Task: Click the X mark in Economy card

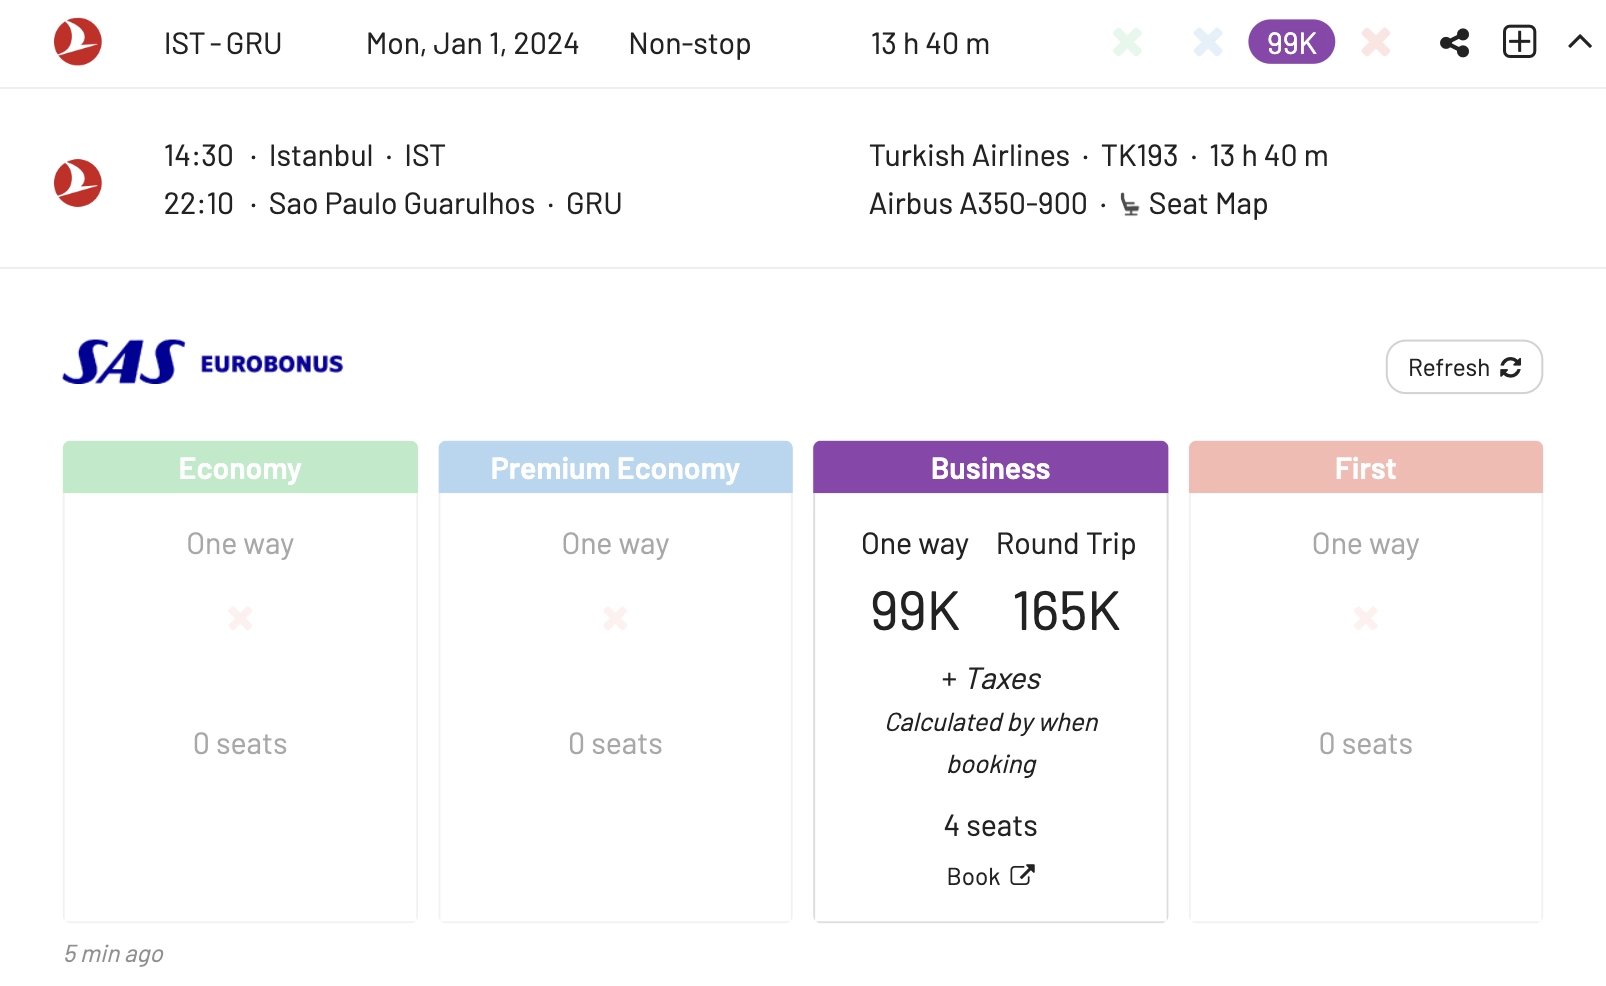Action: (240, 618)
